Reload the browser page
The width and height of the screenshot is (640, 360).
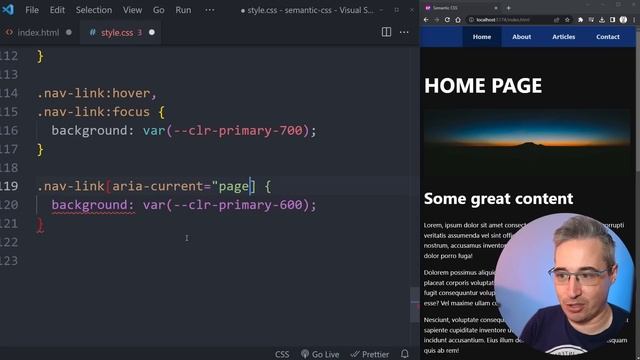click(x=447, y=20)
